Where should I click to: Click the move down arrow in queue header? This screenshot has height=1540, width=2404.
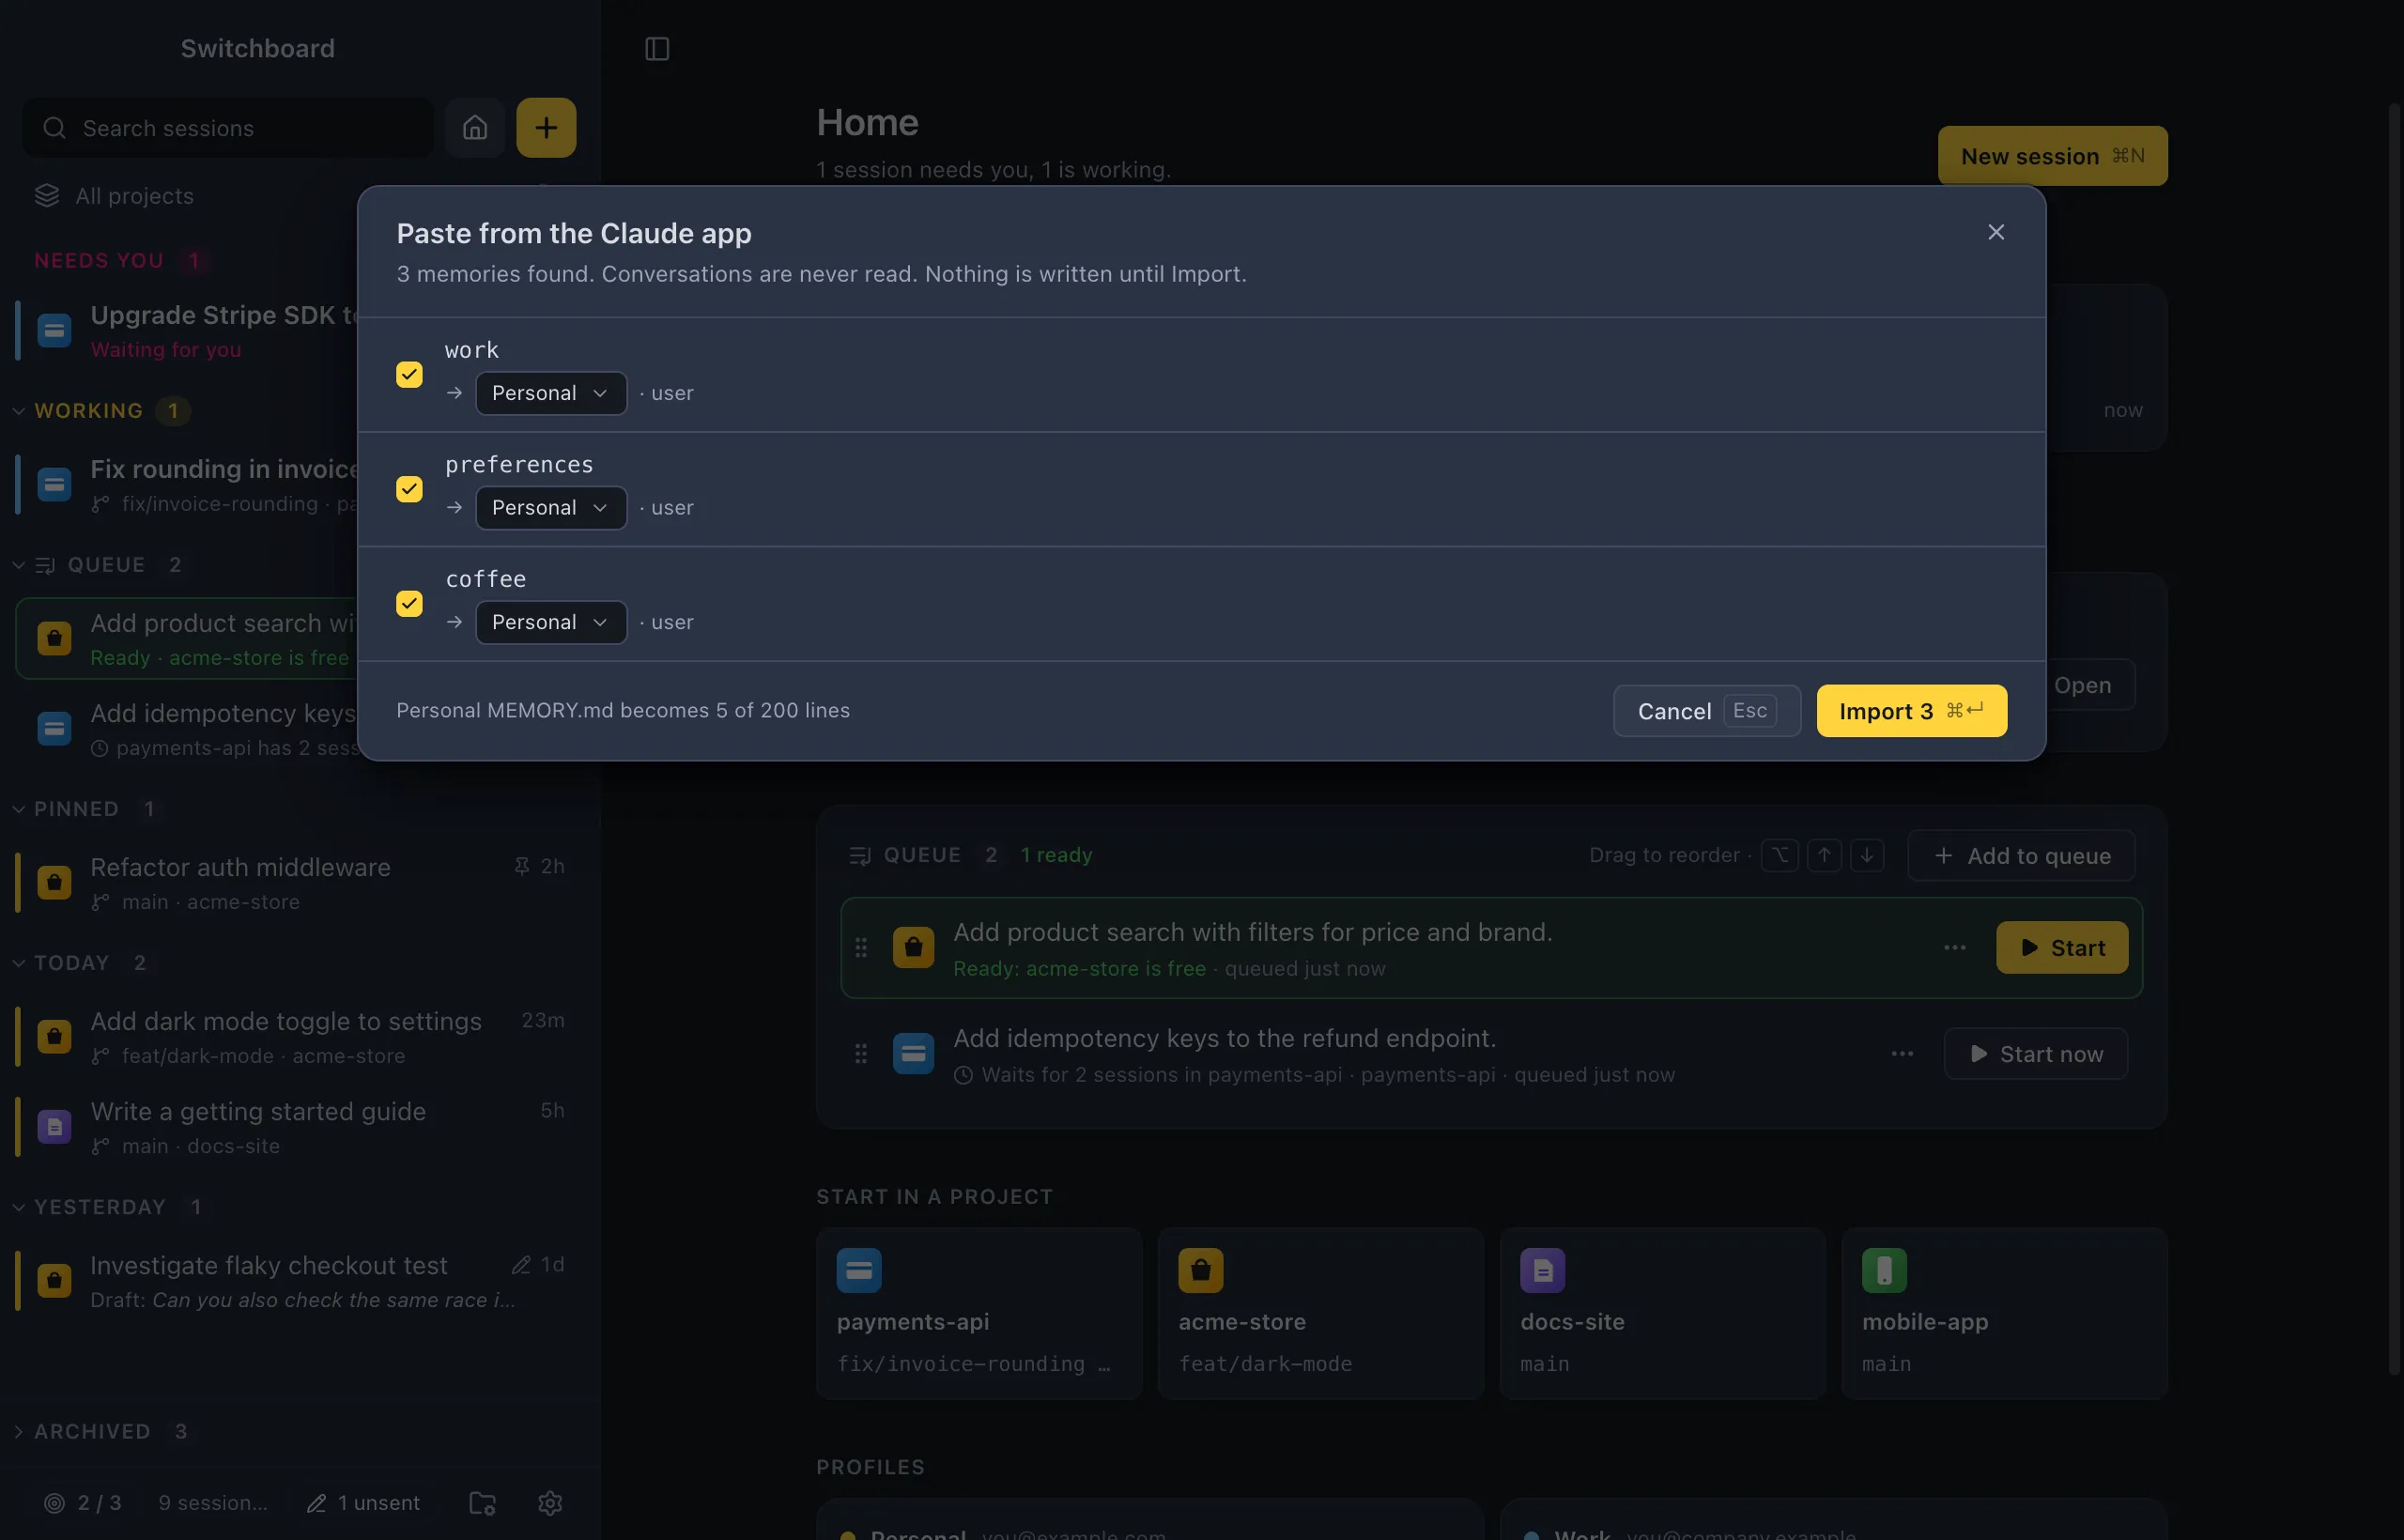tap(1867, 855)
